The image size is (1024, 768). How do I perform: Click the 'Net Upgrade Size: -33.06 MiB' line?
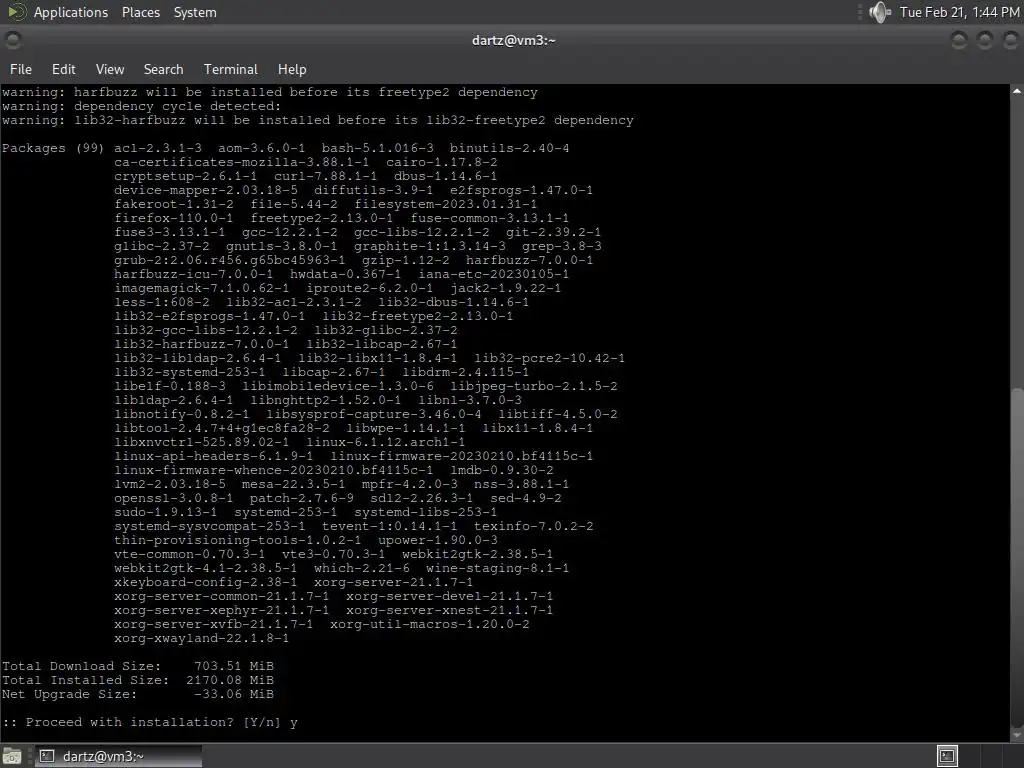coord(138,694)
